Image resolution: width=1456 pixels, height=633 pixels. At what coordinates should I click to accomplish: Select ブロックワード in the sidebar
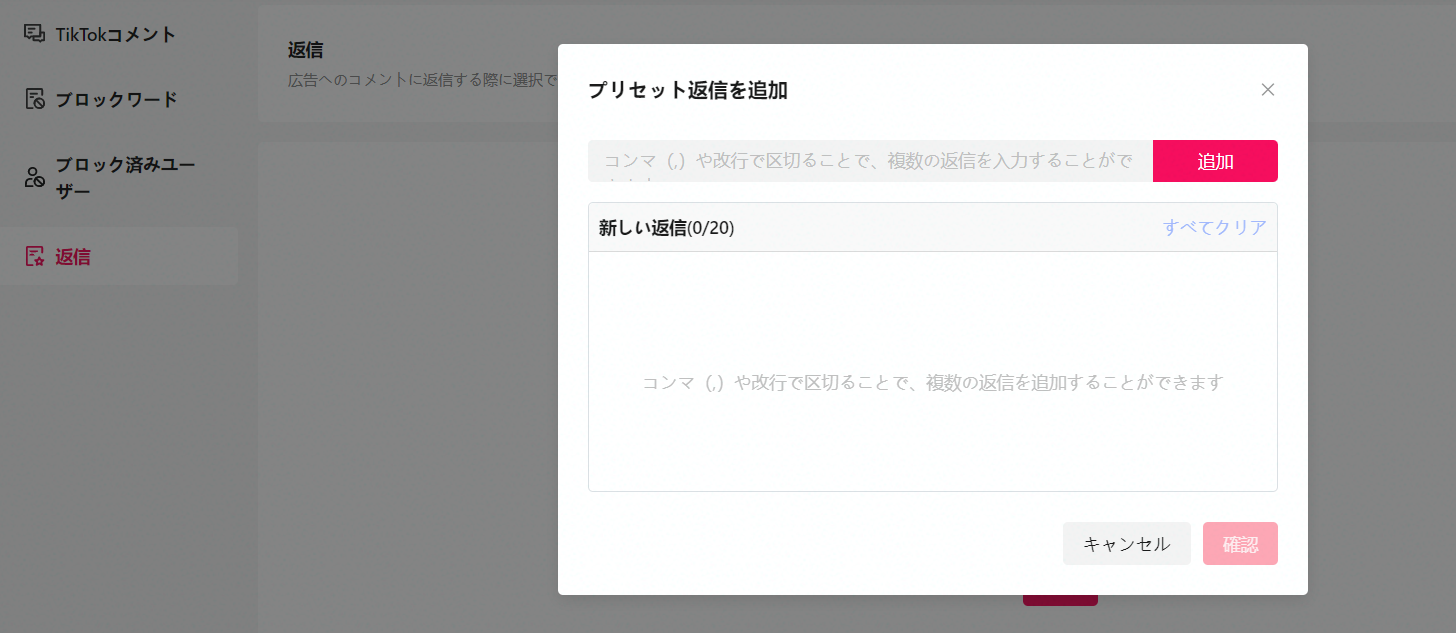[x=116, y=99]
